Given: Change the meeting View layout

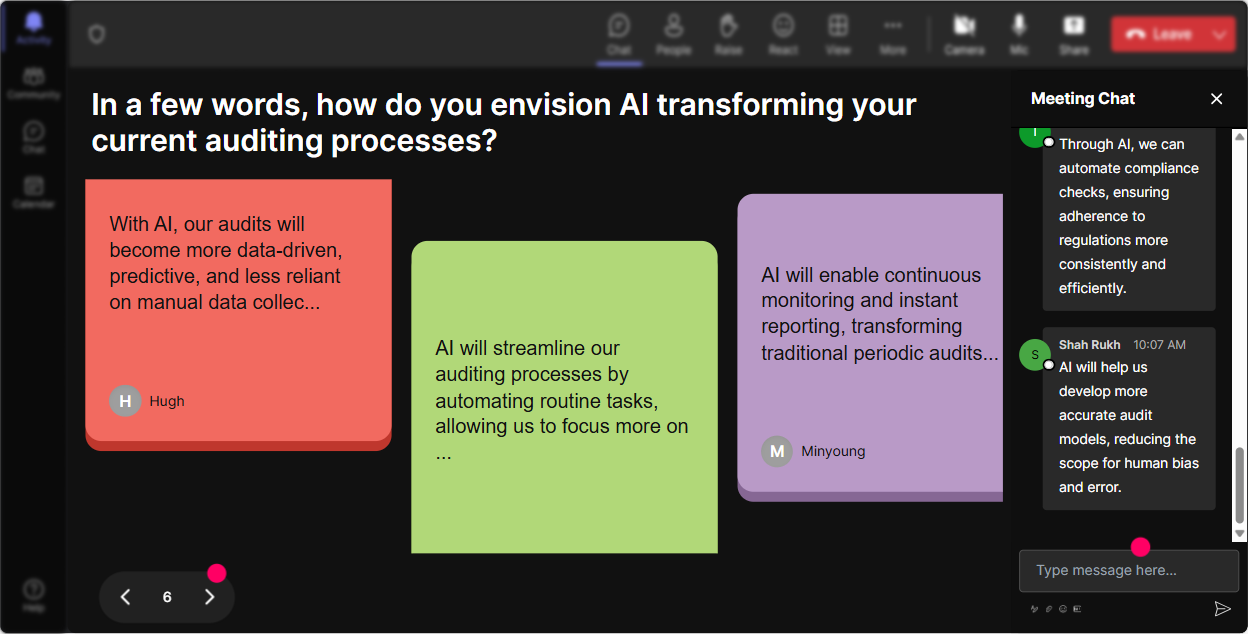Looking at the screenshot, I should point(838,34).
